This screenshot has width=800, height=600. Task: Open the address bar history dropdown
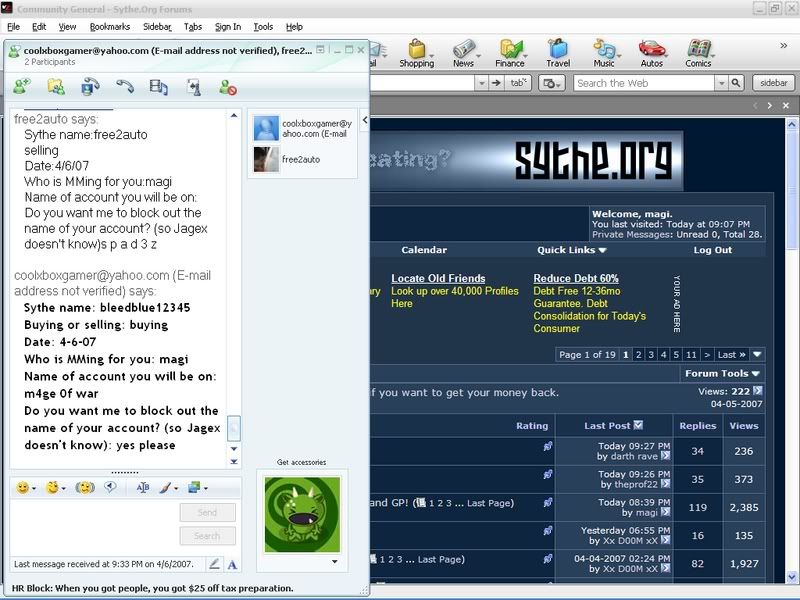tap(481, 83)
